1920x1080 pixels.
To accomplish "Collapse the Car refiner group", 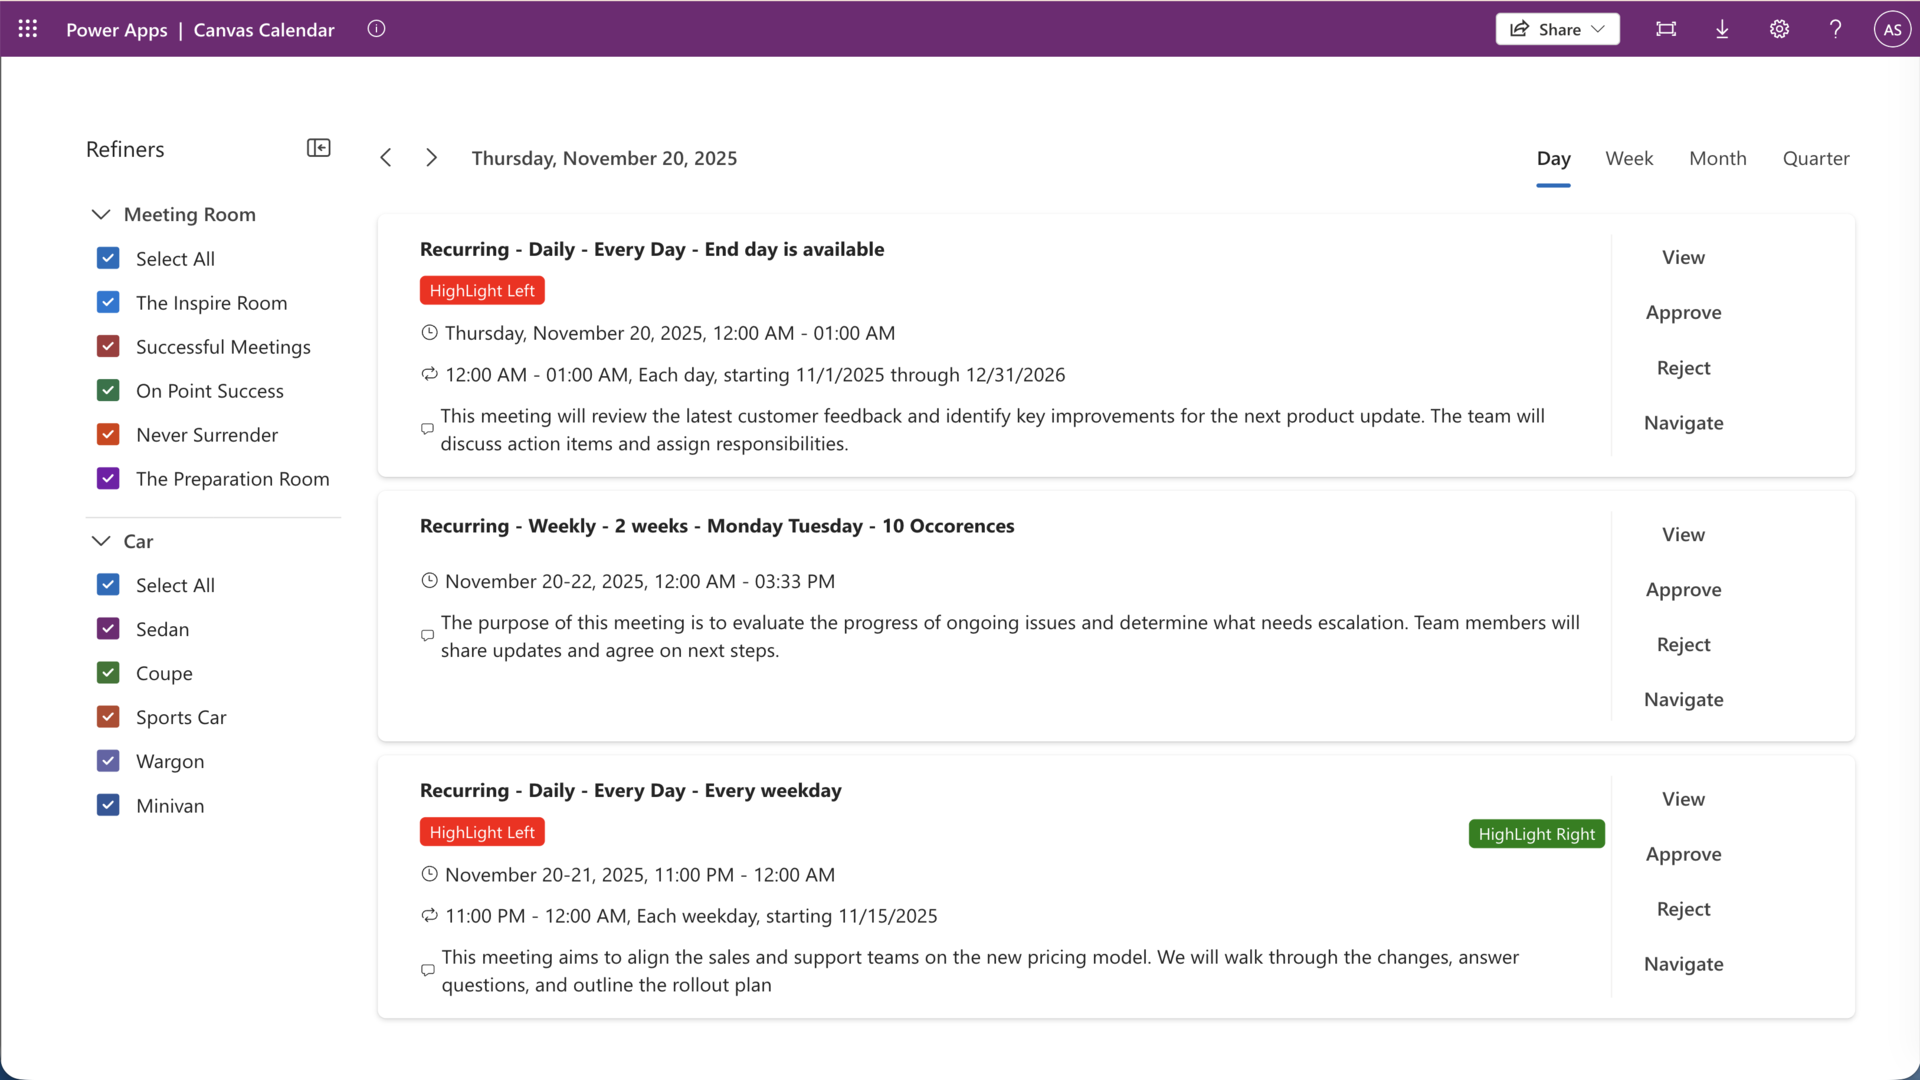I will click(x=101, y=541).
